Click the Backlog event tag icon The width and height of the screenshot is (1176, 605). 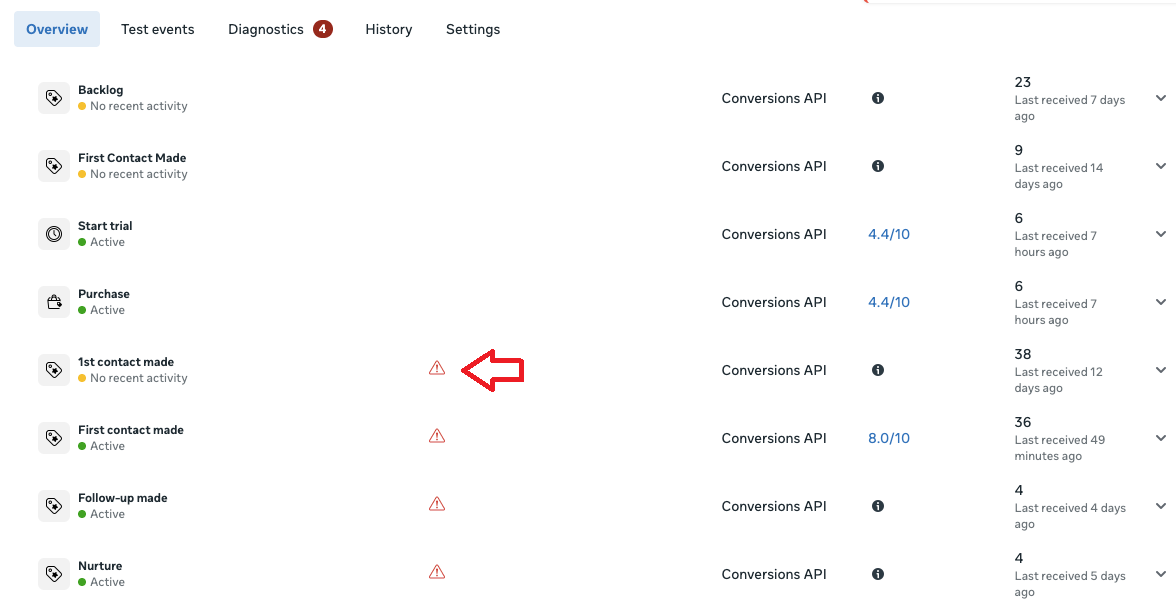54,98
